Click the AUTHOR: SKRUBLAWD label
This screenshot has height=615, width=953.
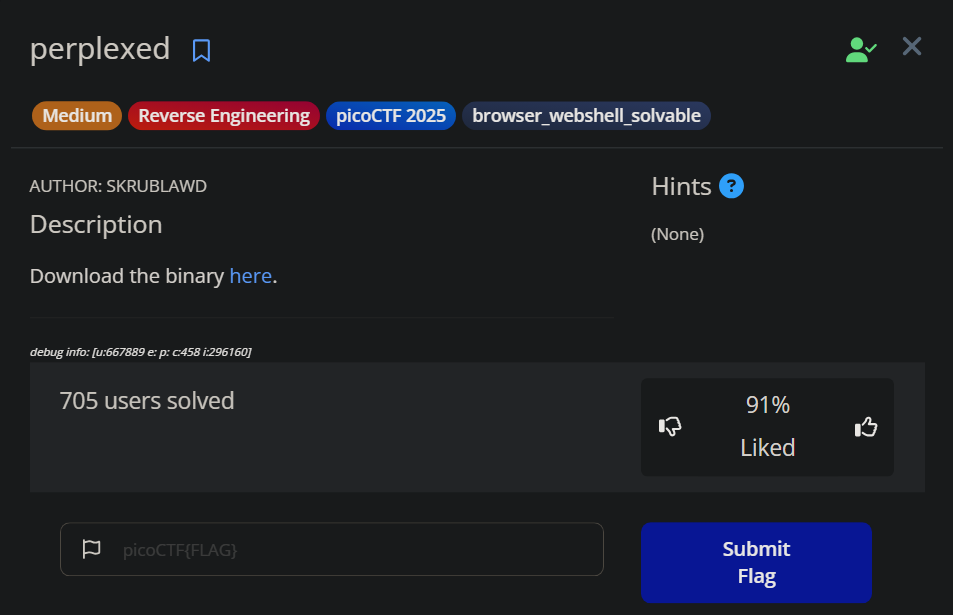pyautogui.click(x=117, y=186)
